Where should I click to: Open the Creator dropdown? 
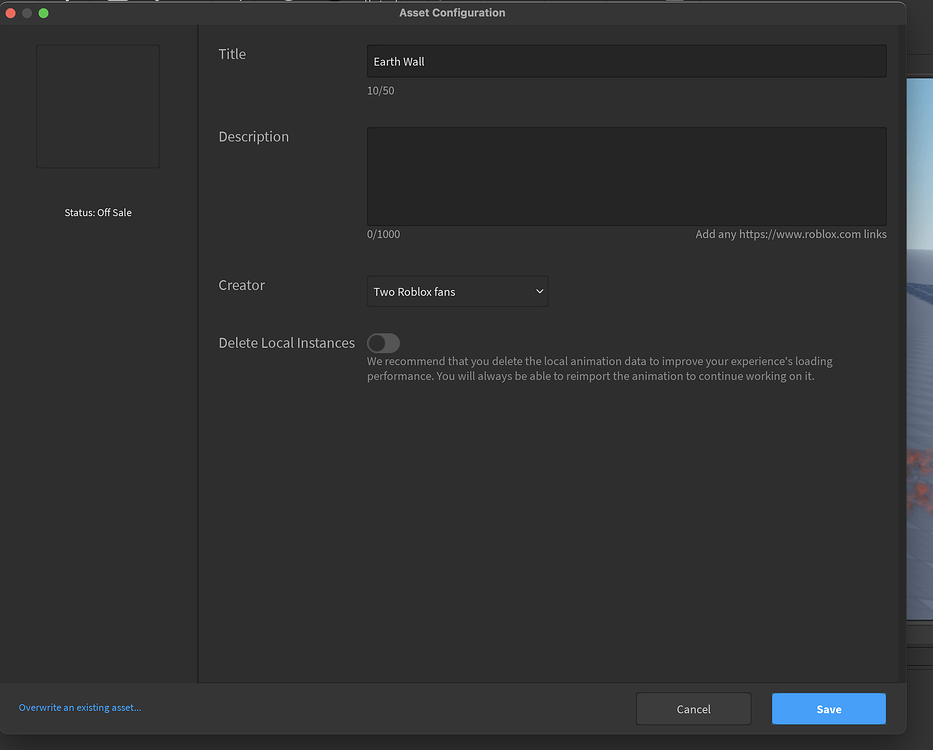click(x=456, y=291)
